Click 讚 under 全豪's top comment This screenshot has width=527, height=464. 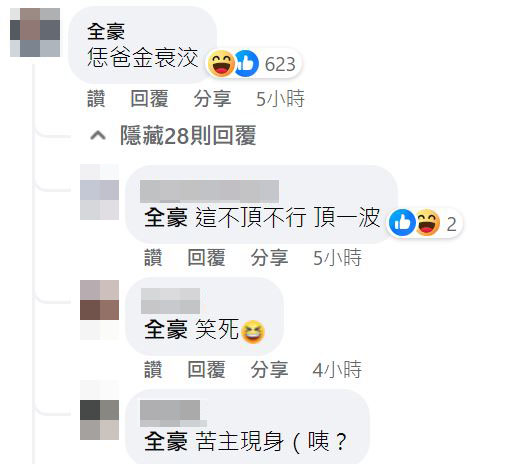pyautogui.click(x=96, y=99)
